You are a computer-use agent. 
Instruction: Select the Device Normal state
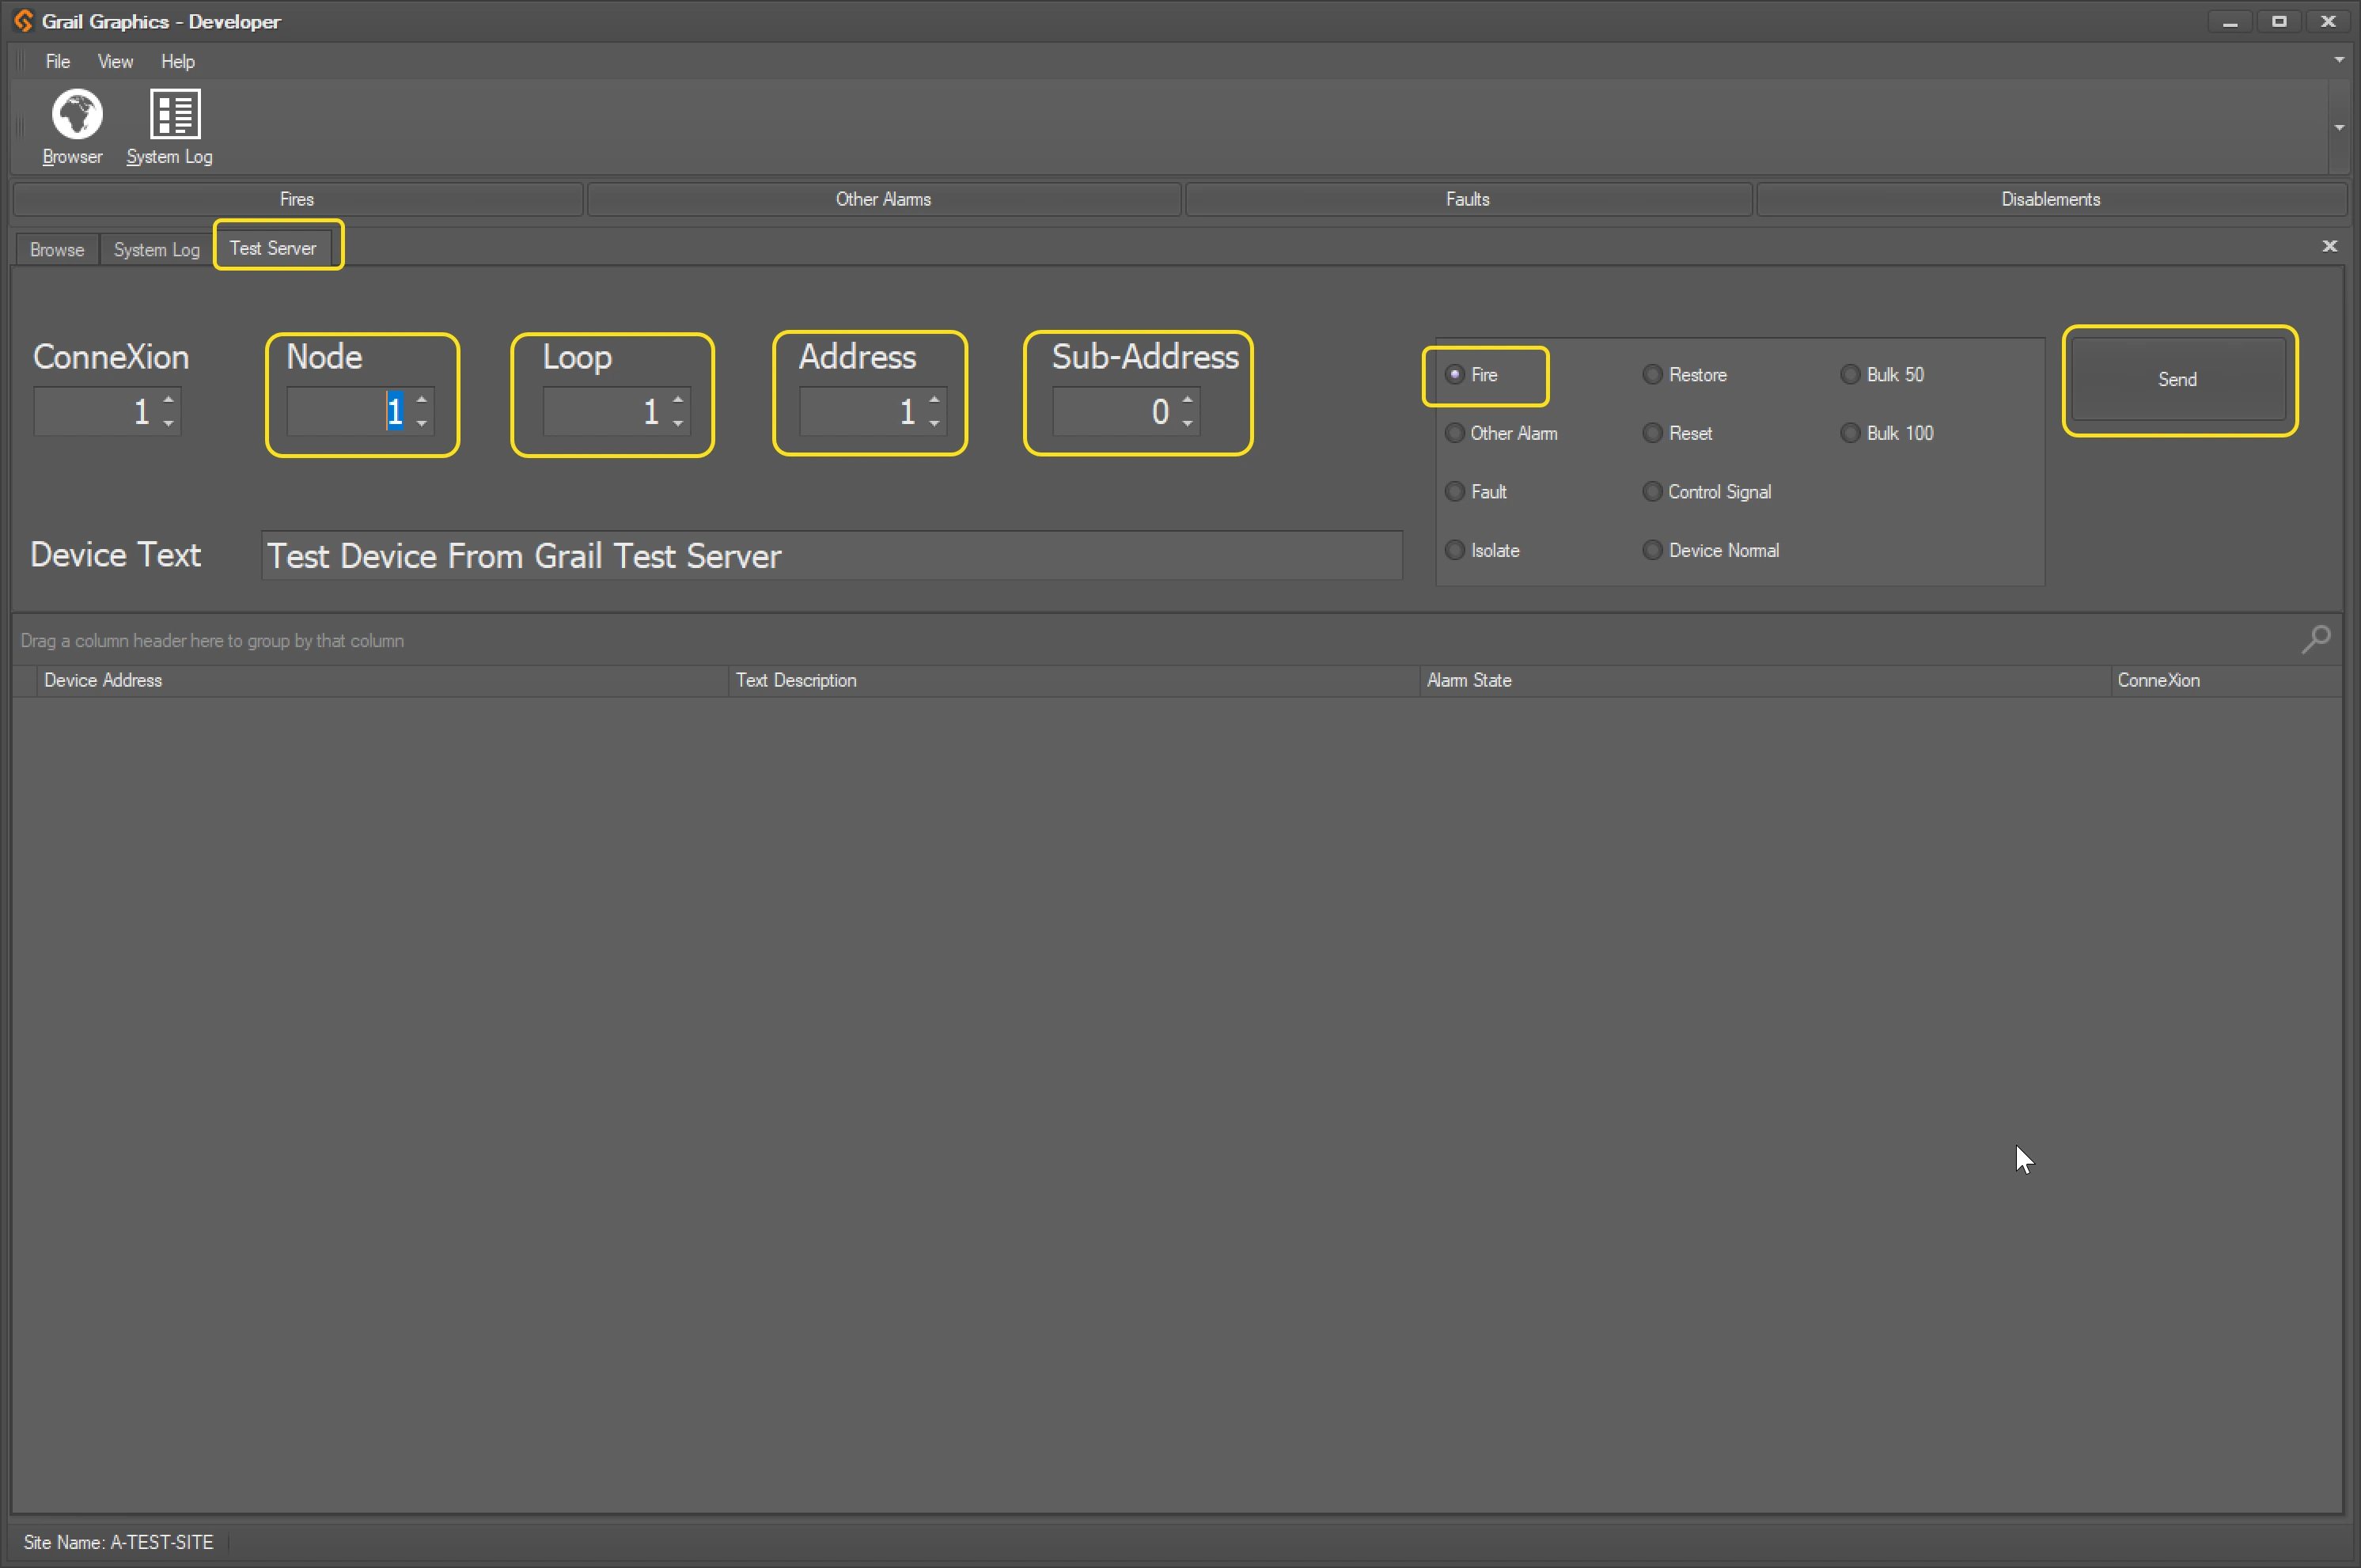[1651, 549]
